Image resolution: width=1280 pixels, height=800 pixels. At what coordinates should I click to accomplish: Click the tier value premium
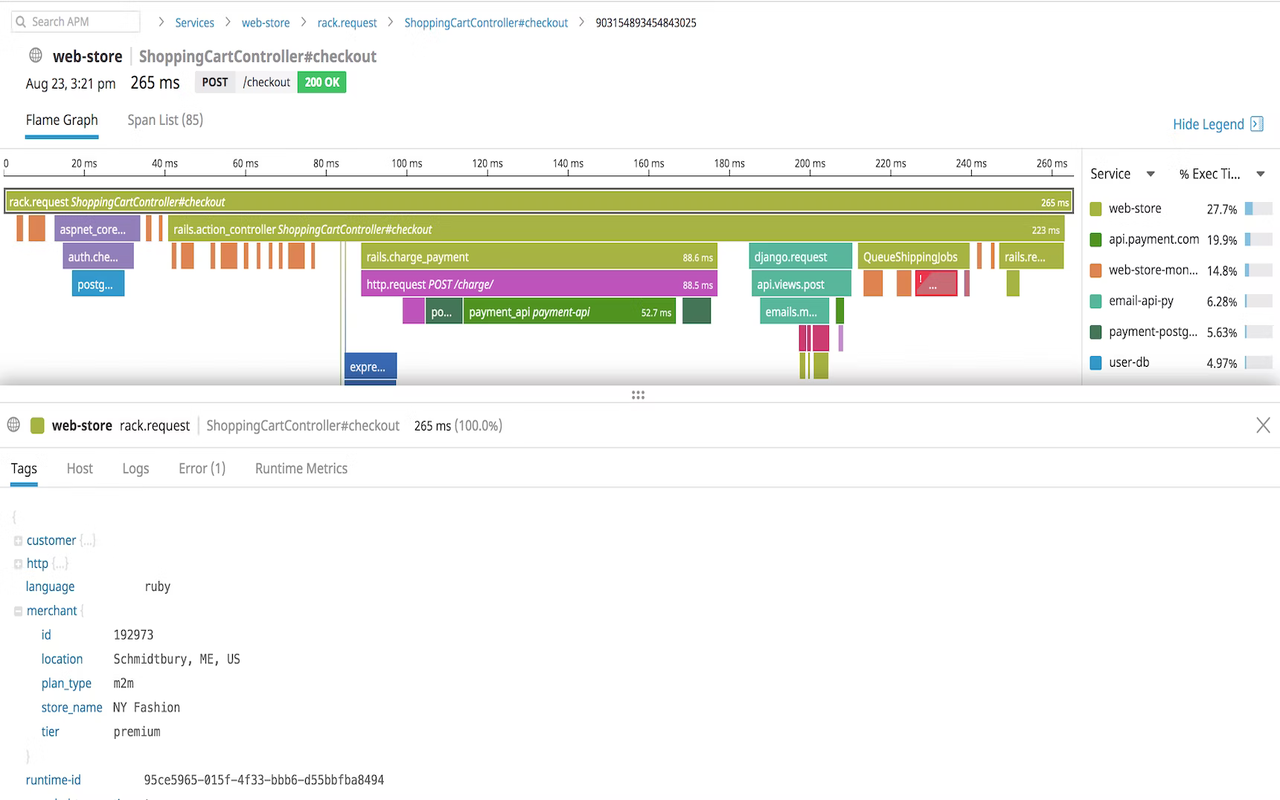(137, 731)
